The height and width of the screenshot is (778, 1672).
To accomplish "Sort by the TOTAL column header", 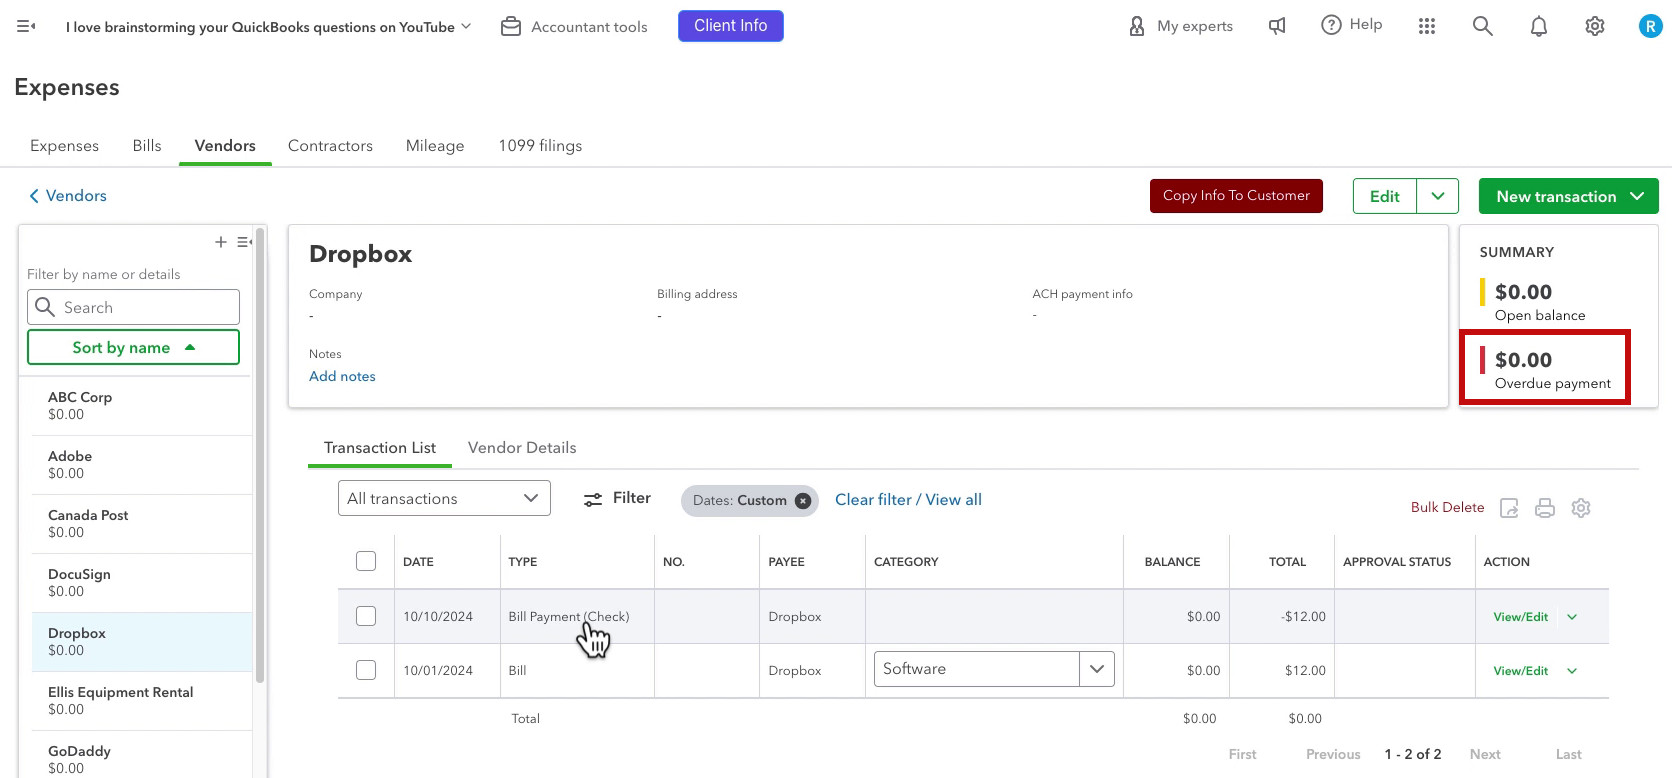I will (x=1287, y=562).
